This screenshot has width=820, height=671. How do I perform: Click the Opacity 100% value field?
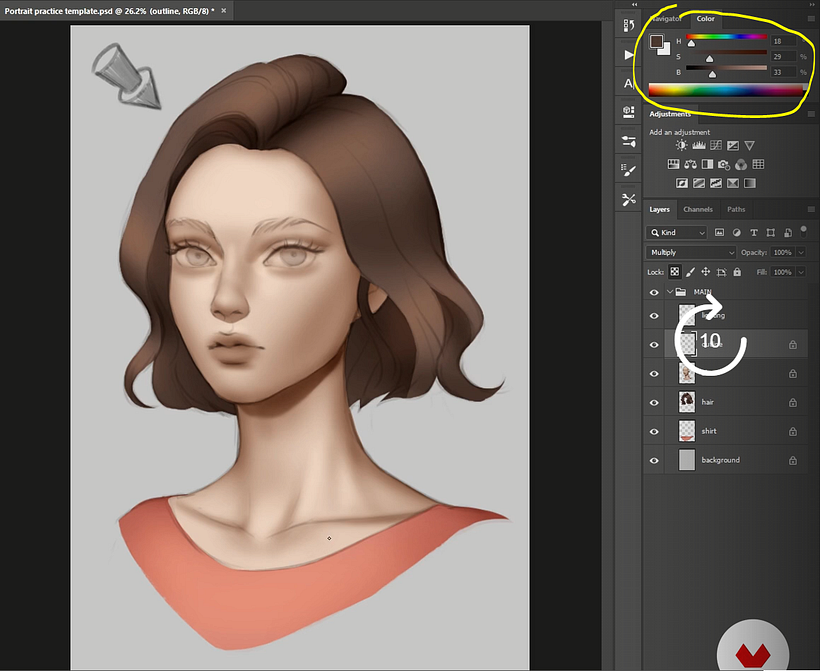pos(782,253)
